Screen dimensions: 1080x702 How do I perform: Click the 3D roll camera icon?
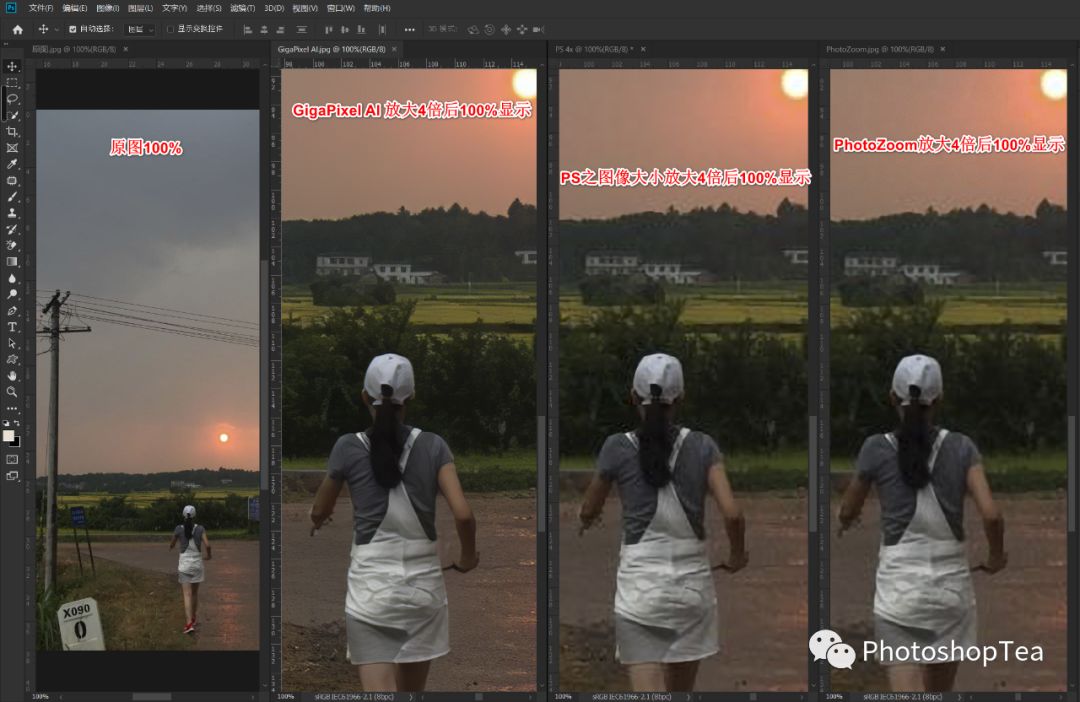point(490,30)
